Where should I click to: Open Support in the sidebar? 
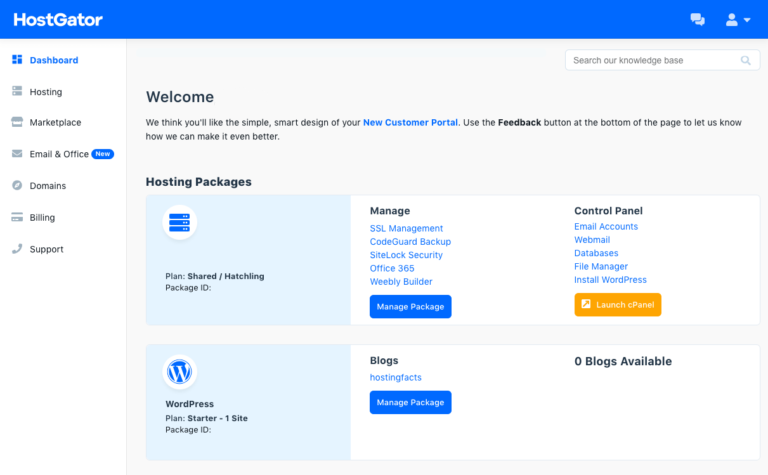[x=47, y=249]
